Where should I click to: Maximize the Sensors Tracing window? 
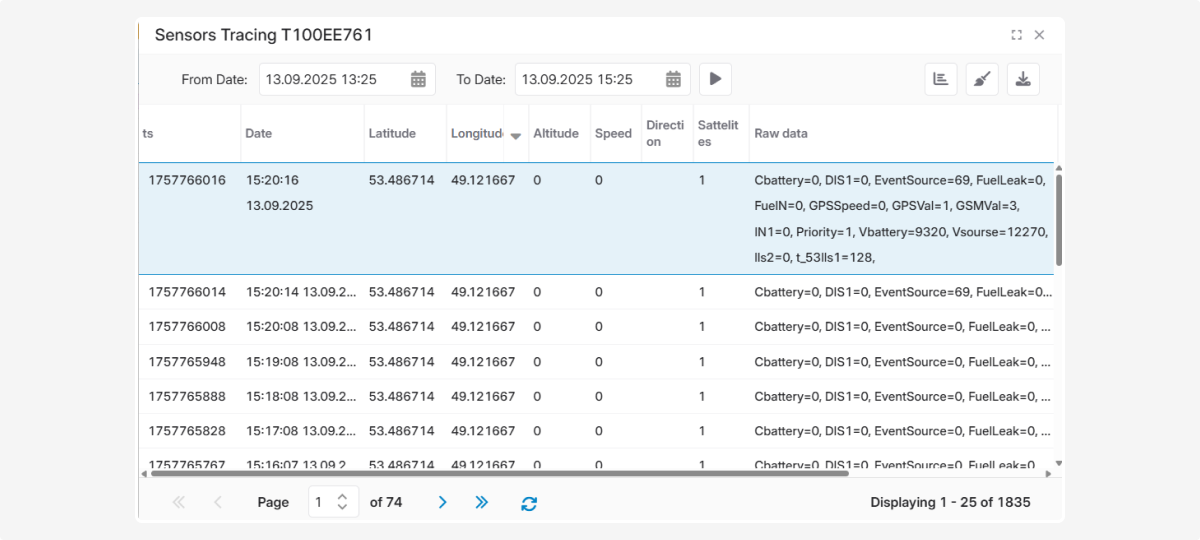tap(1016, 35)
